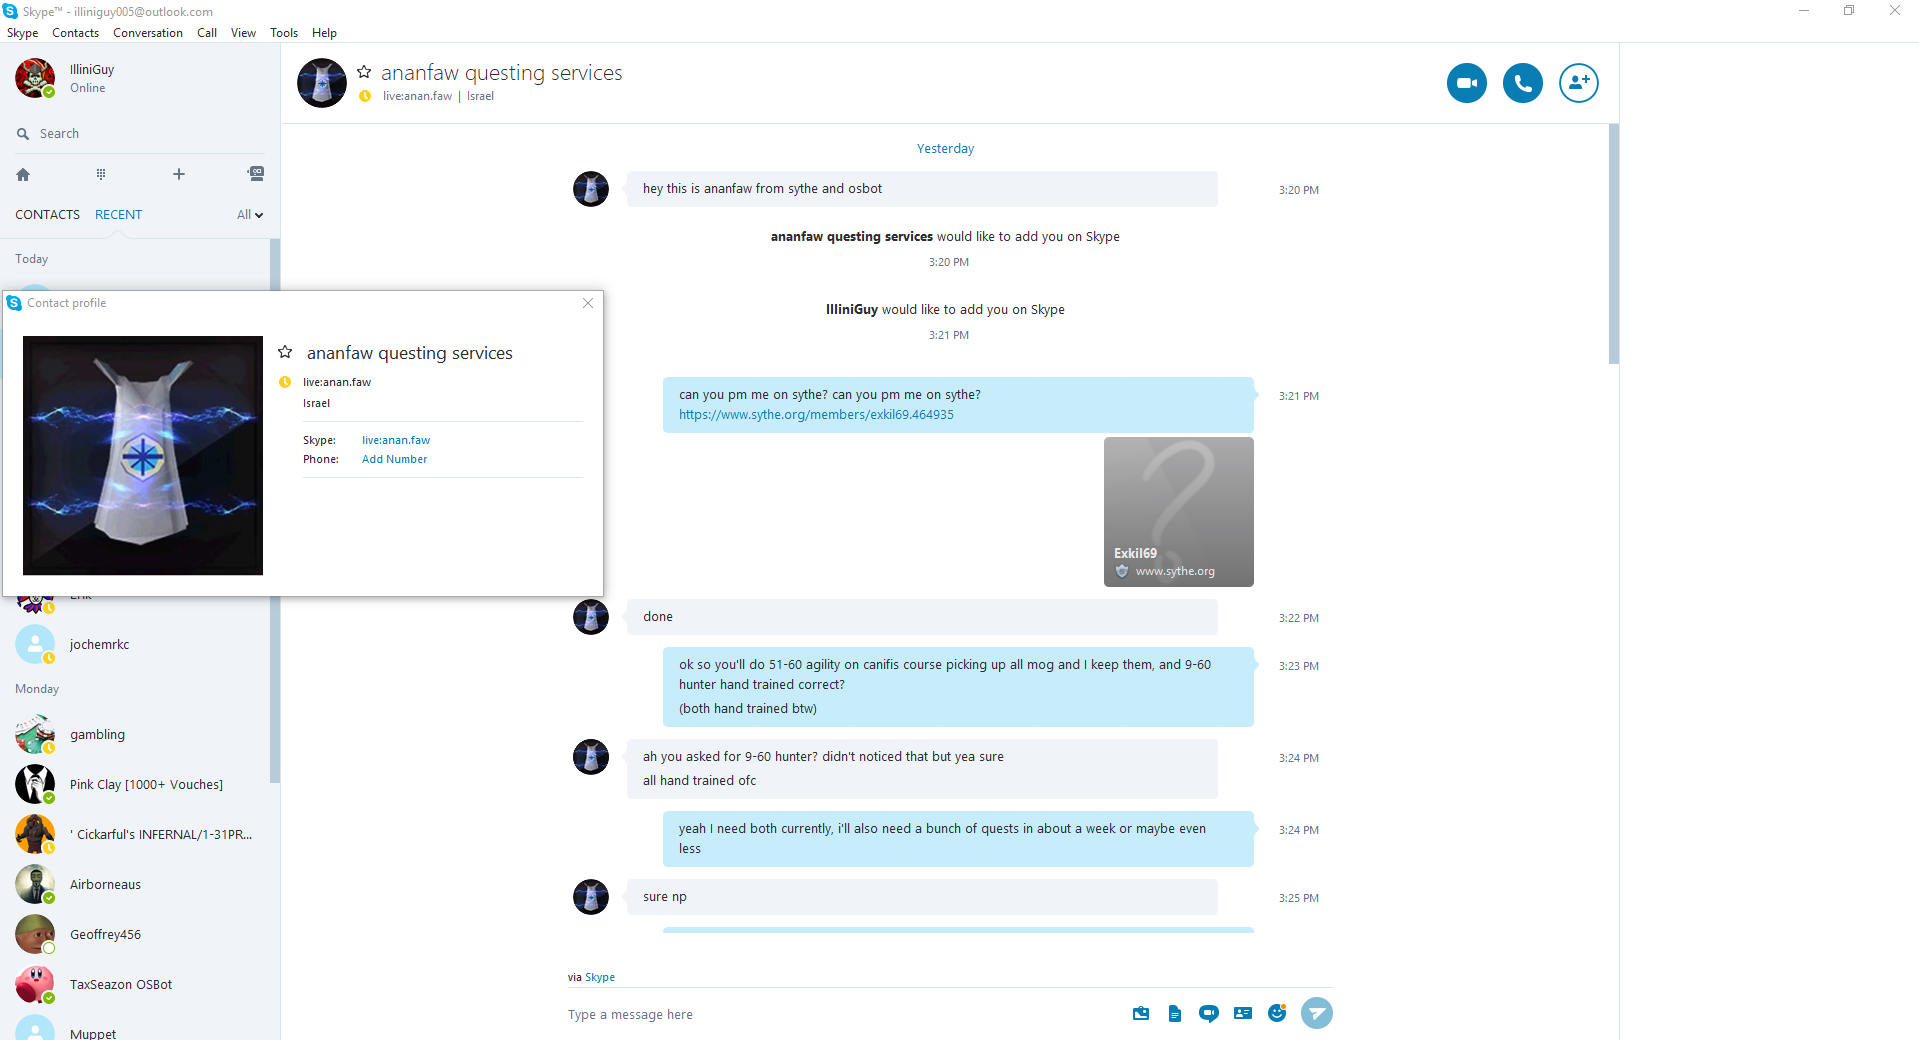Switch to the CONTACTS tab
1919x1040 pixels.
pos(47,215)
